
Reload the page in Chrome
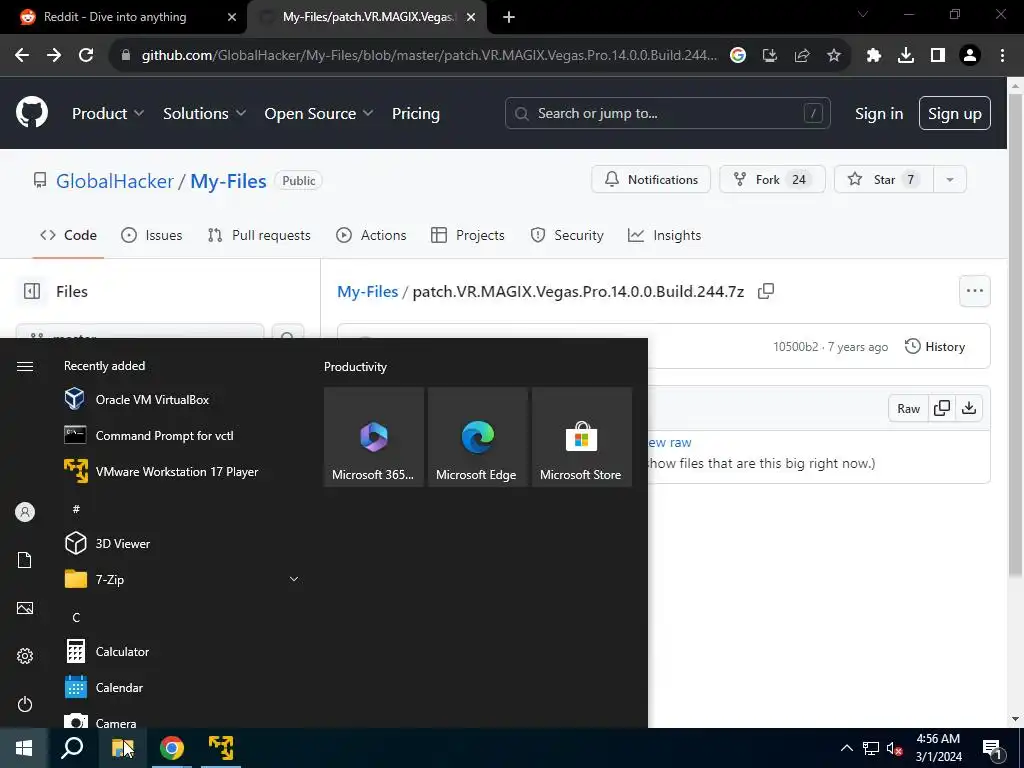[x=86, y=56]
